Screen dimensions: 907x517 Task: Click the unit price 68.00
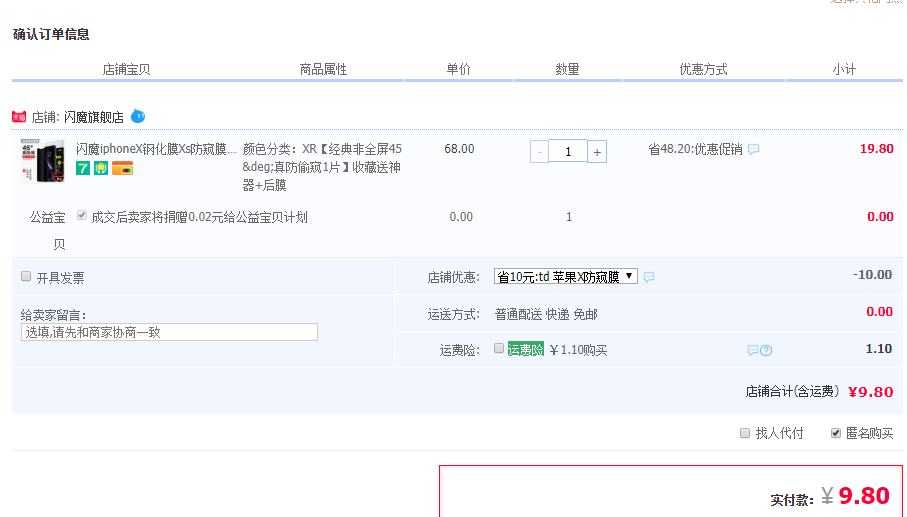459,149
